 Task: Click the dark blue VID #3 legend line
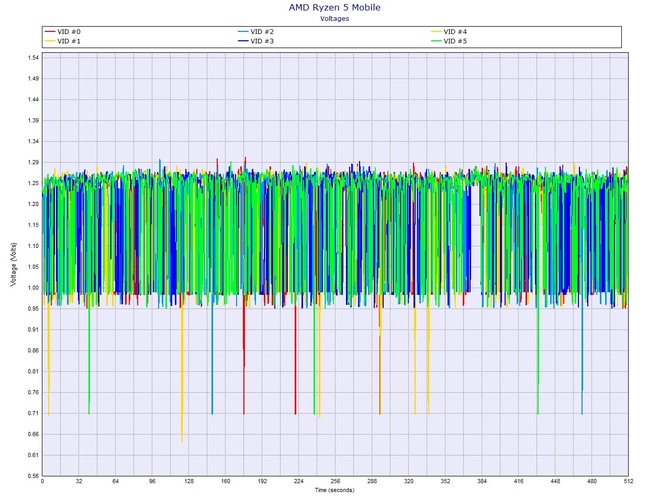click(x=243, y=41)
